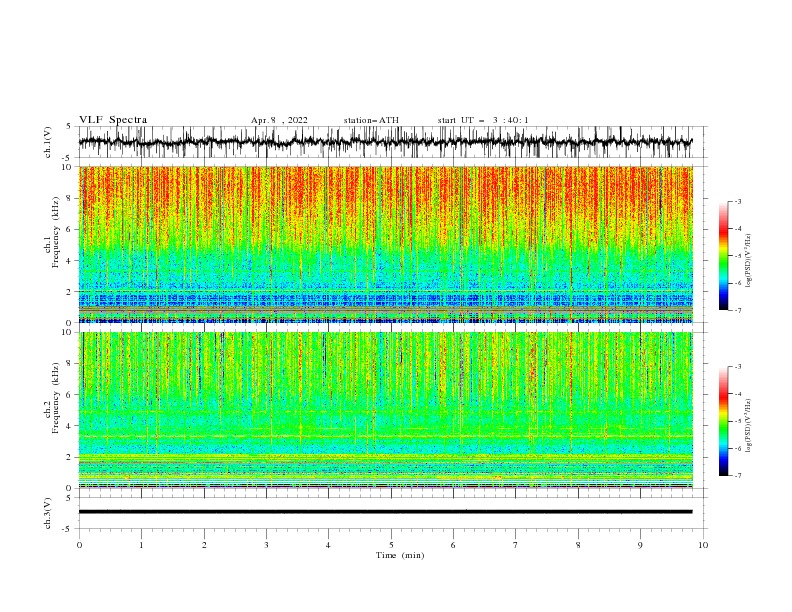
Task: Click the ch.2 spectrogram panel
Action: point(385,410)
